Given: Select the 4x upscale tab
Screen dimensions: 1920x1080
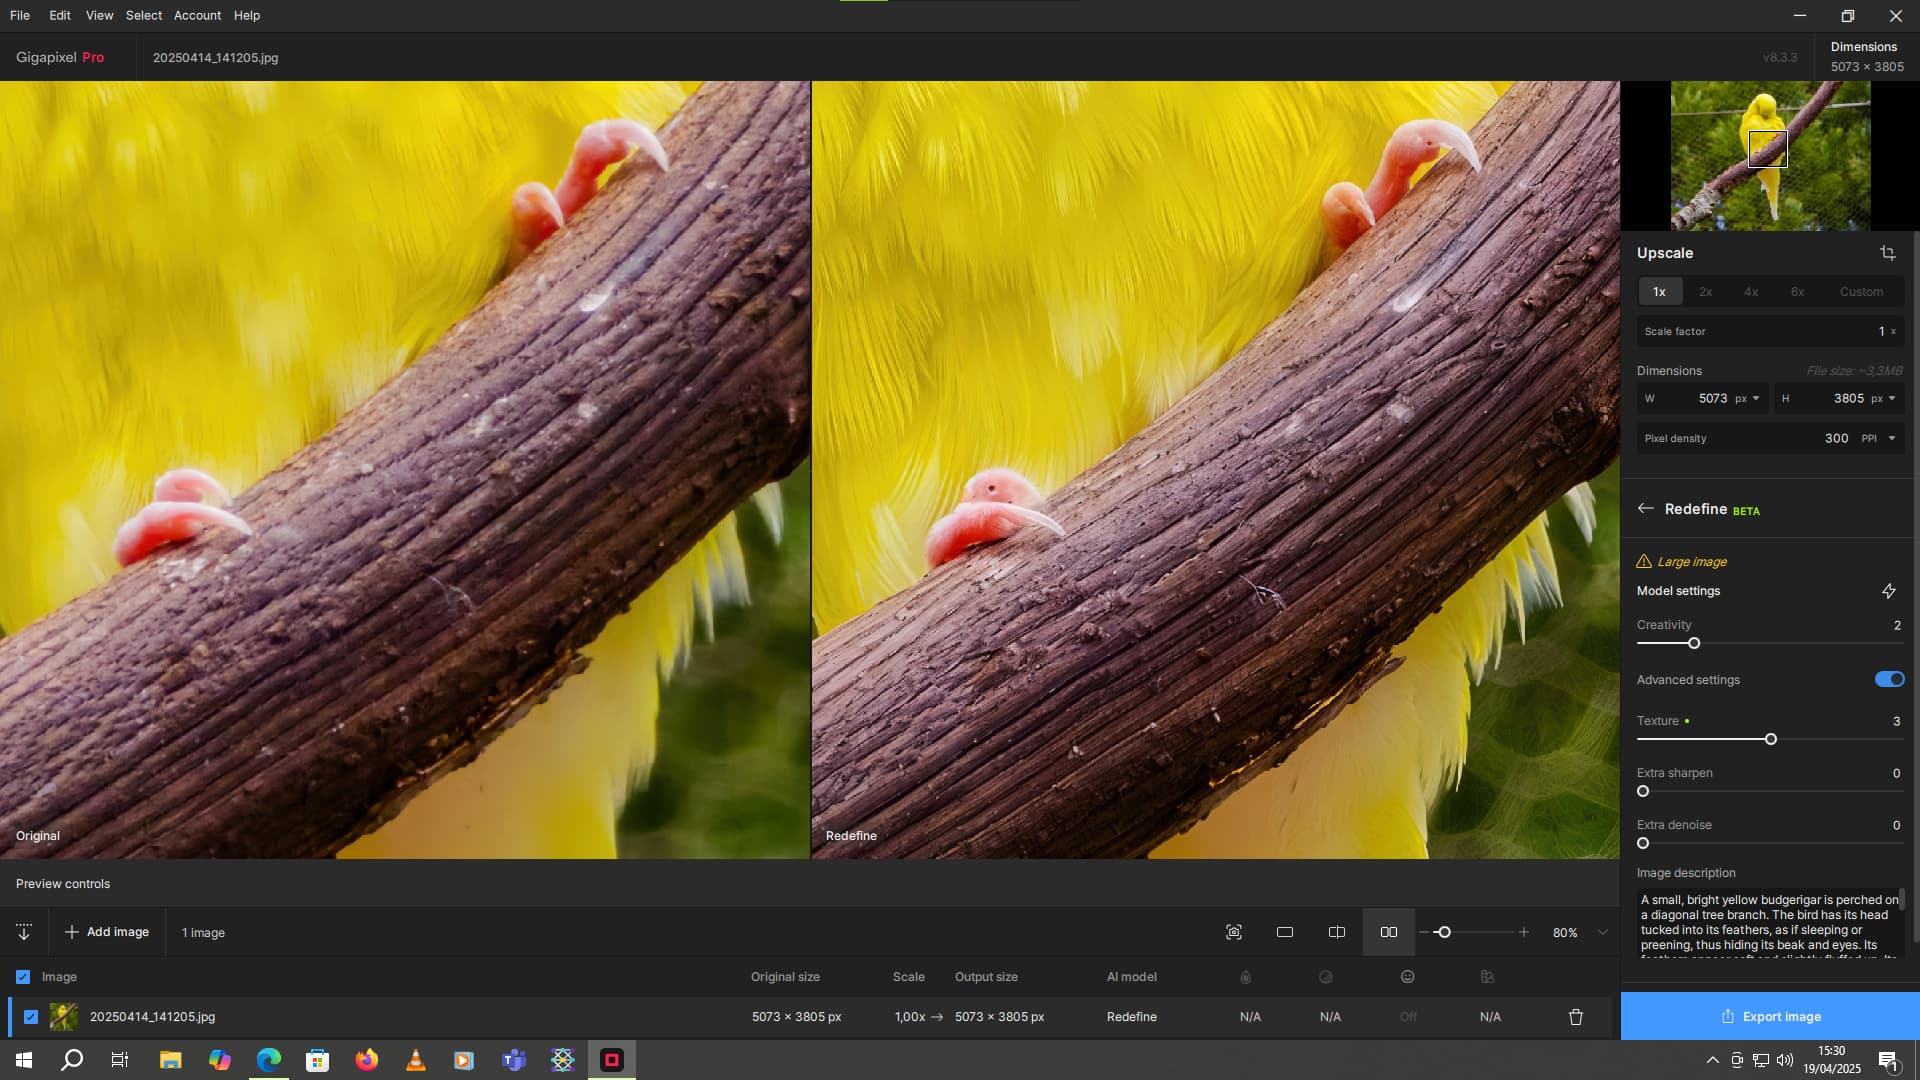Looking at the screenshot, I should pos(1751,292).
